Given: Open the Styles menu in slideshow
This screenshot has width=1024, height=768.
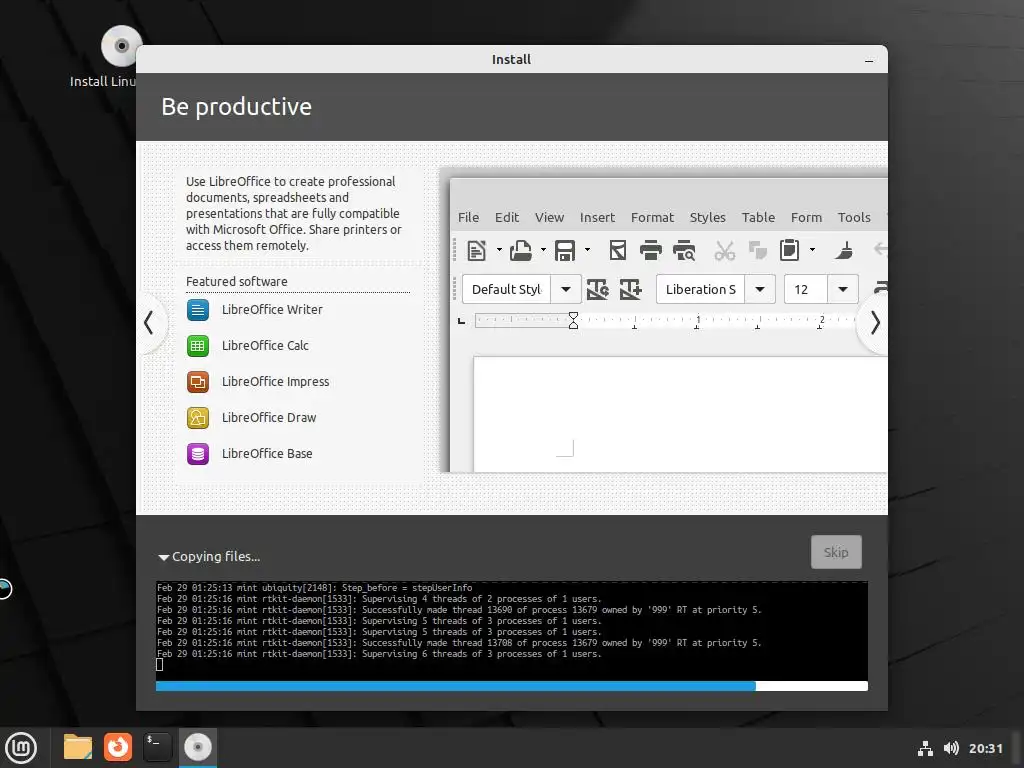Looking at the screenshot, I should (708, 217).
